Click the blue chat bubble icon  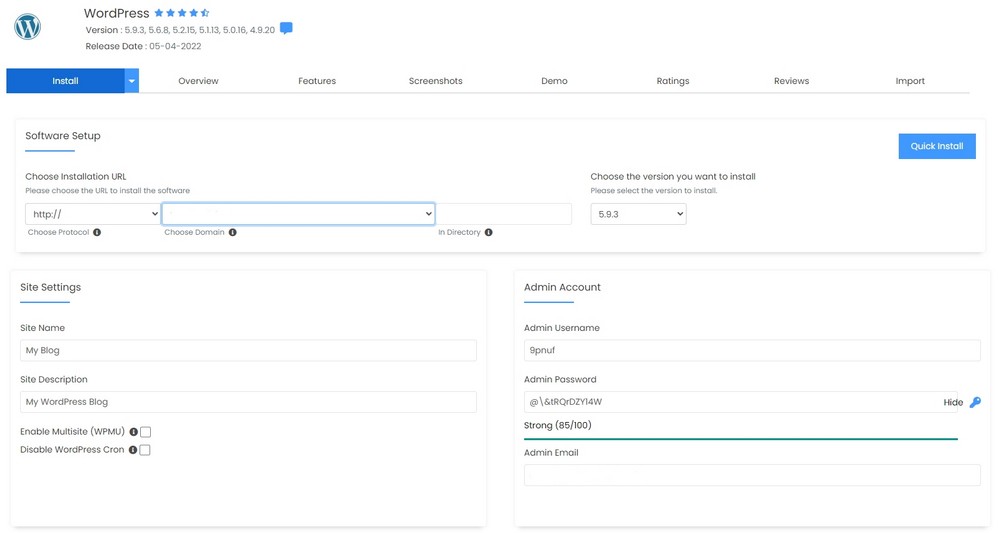pos(286,29)
